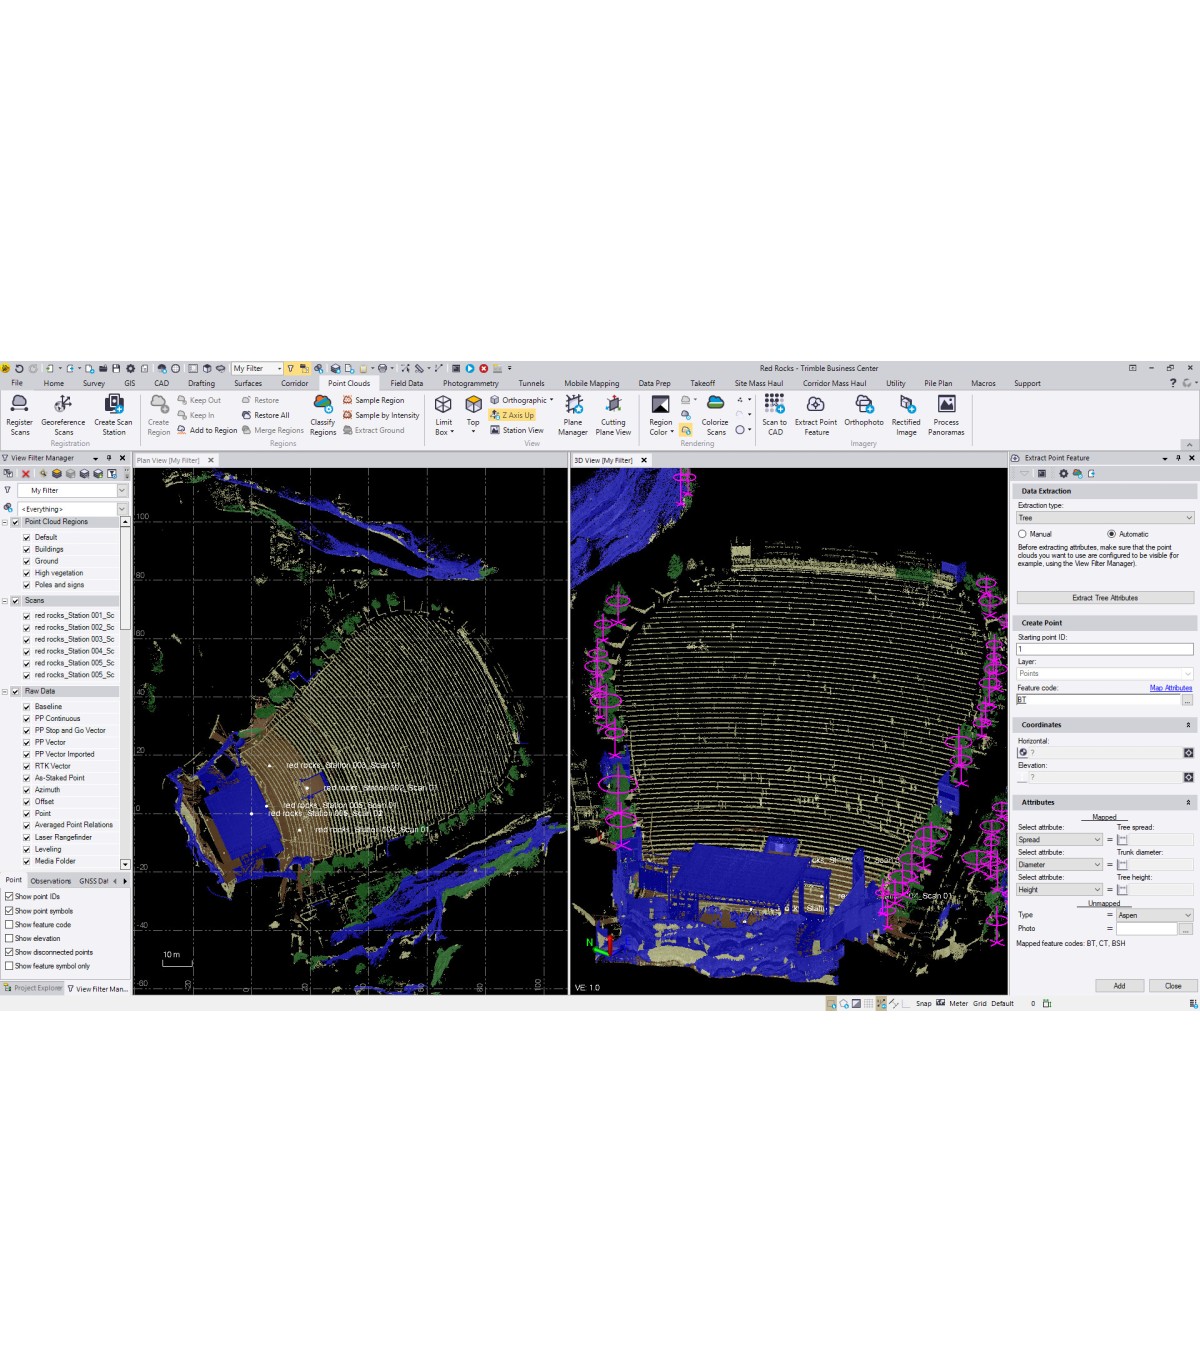The width and height of the screenshot is (1200, 1372).
Task: Open Extract Point Feature command
Action: [816, 414]
